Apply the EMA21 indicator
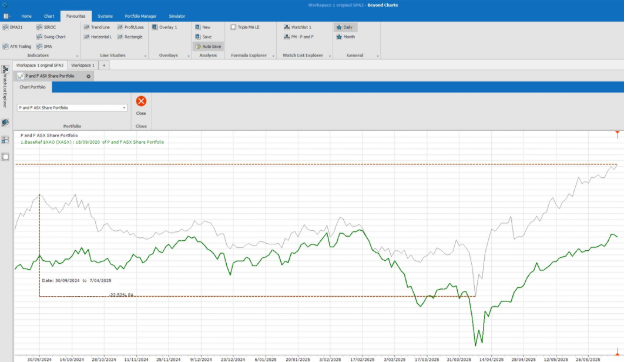626x362 pixels. (12, 27)
